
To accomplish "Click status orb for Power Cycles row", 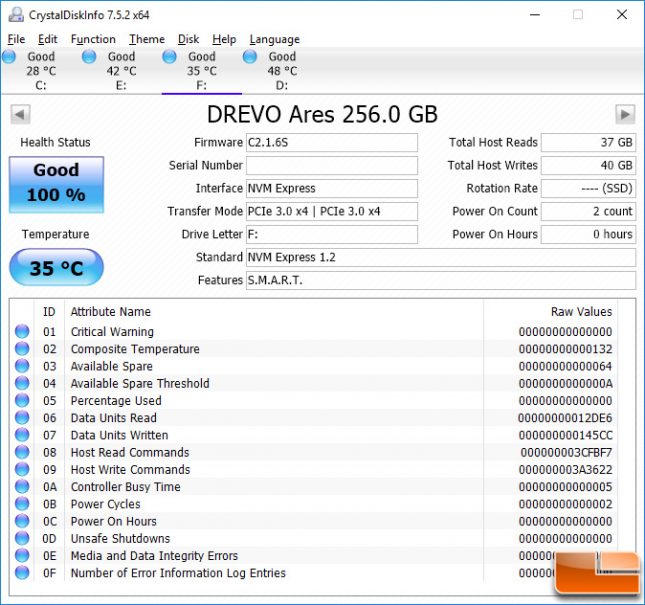I will tap(22, 504).
